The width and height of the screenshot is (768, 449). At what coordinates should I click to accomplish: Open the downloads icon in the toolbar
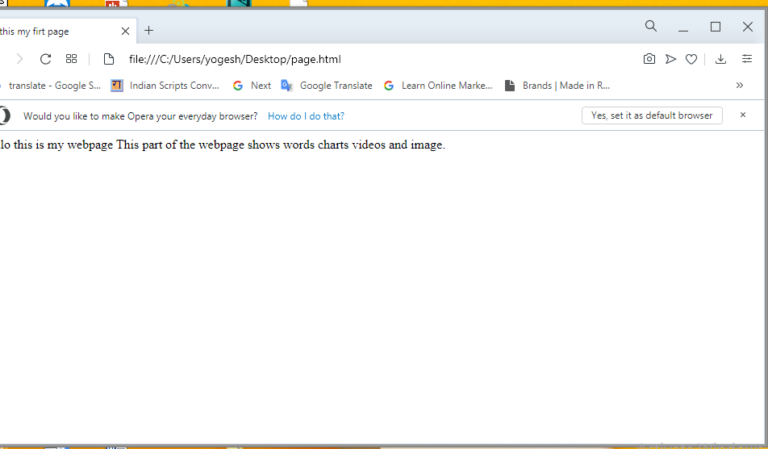(720, 59)
